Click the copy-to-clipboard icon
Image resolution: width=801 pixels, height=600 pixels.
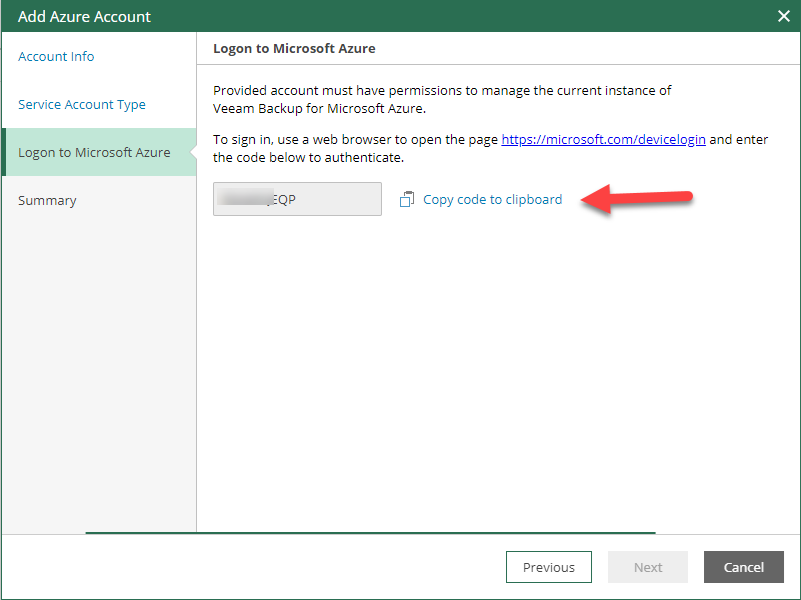[x=407, y=199]
